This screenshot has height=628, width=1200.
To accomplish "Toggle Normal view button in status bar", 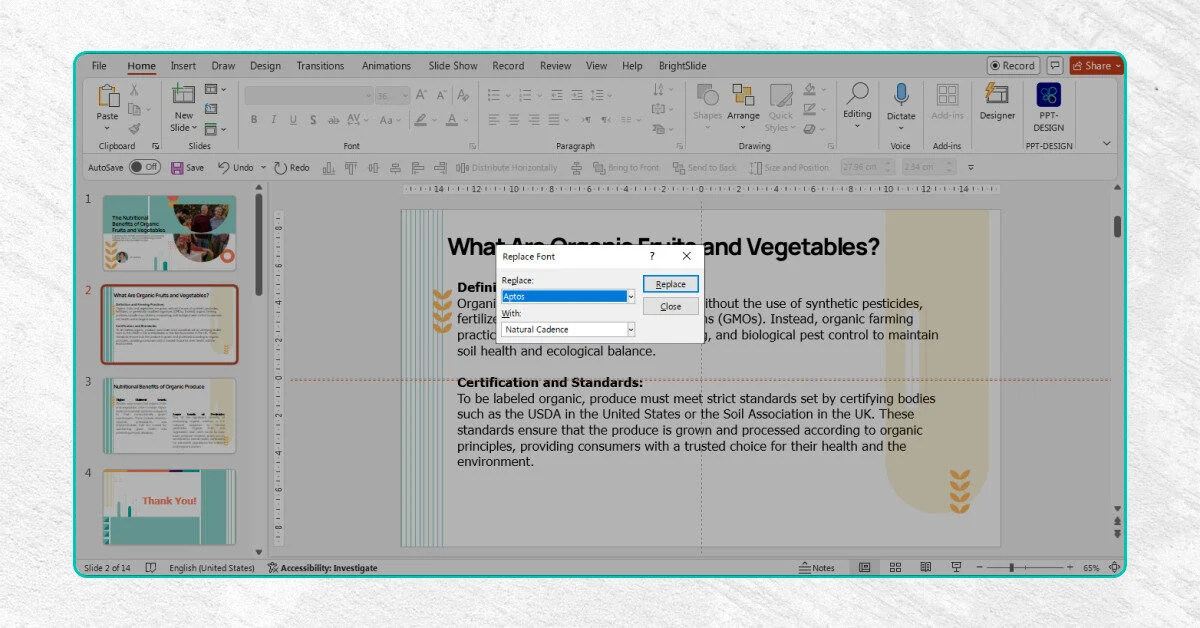I will pyautogui.click(x=864, y=567).
